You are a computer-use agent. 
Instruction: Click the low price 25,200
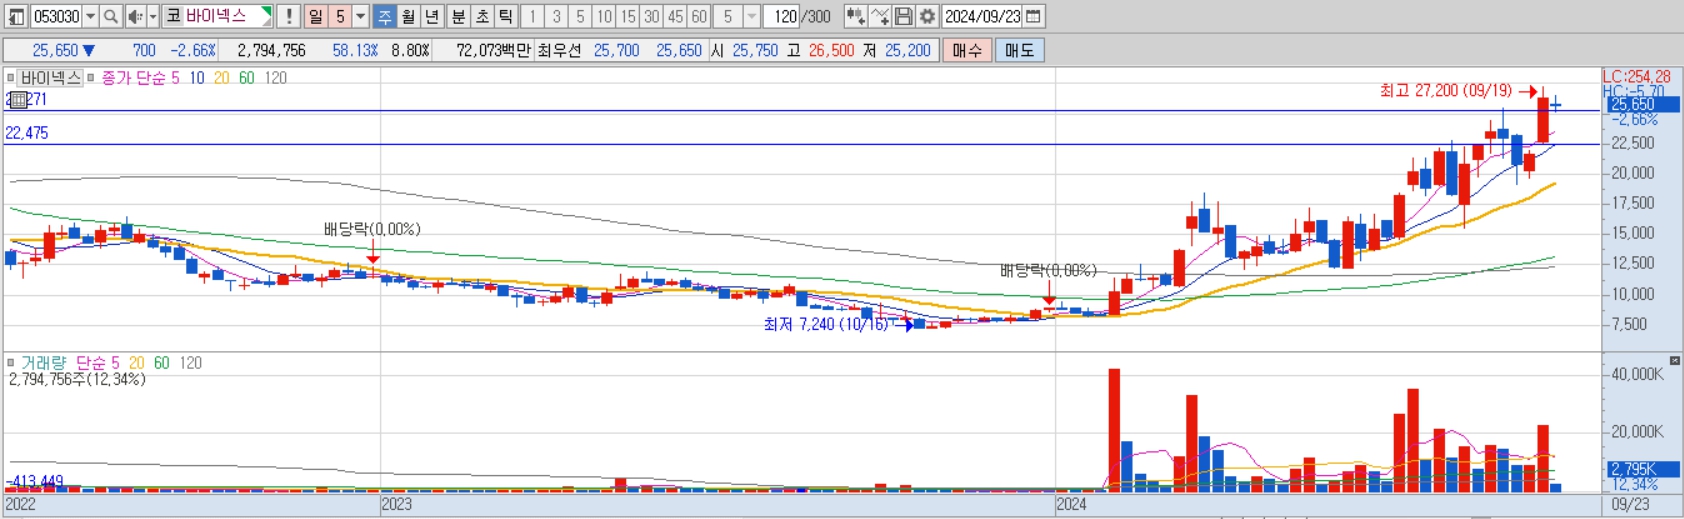tap(907, 50)
